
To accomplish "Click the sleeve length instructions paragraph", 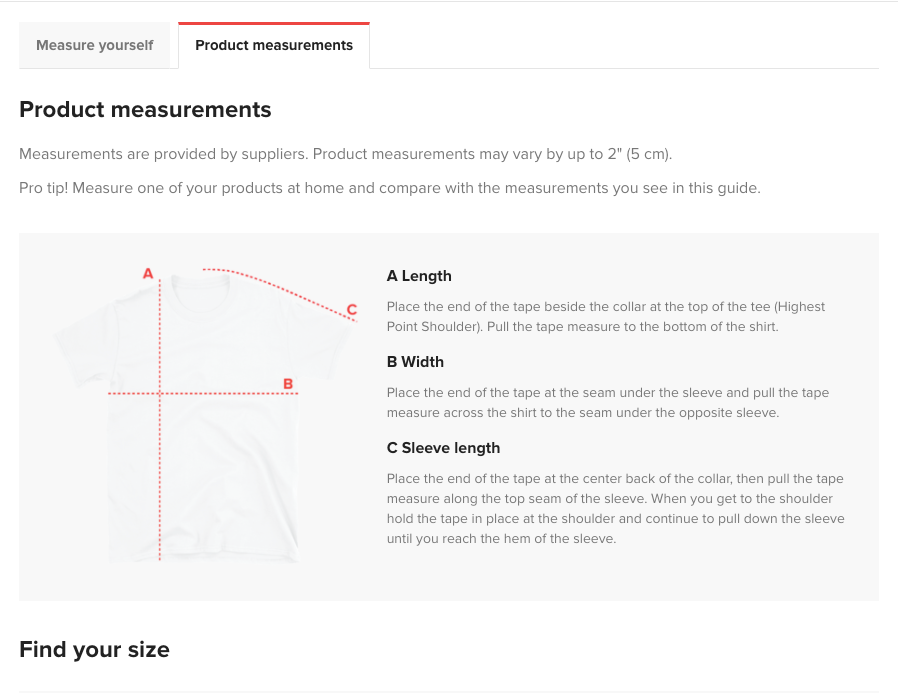I will [615, 509].
